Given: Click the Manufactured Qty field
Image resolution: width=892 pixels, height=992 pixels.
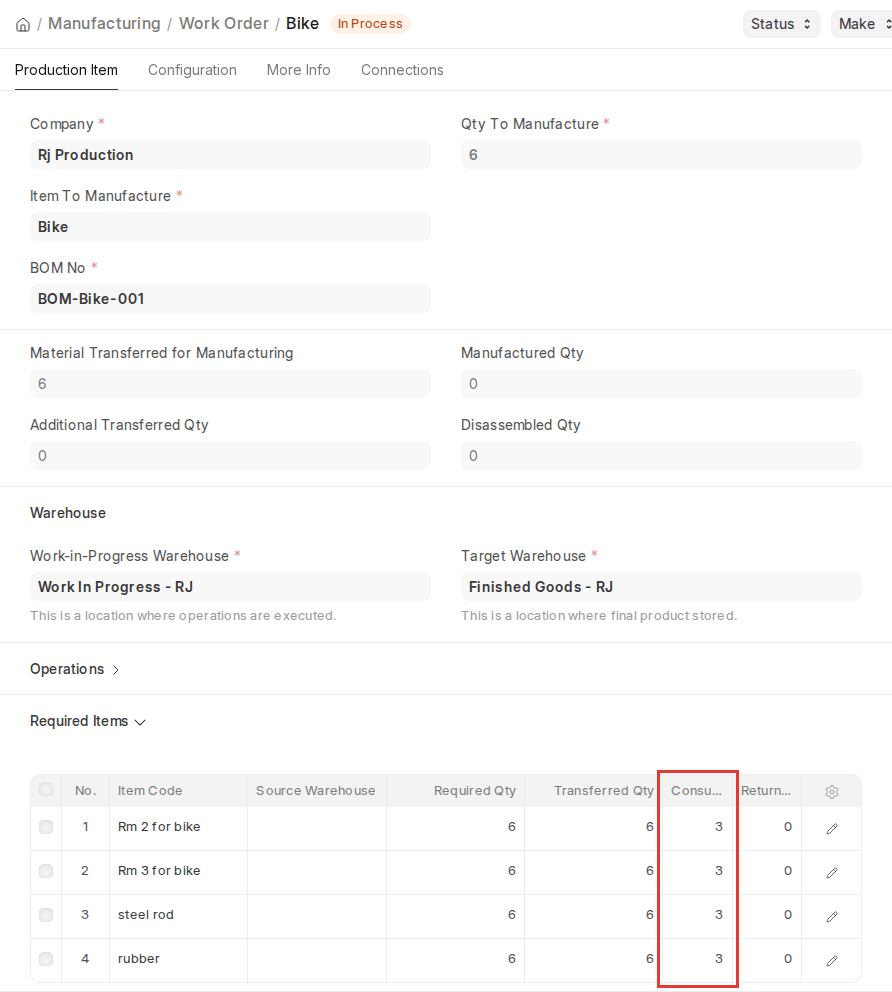Looking at the screenshot, I should coord(661,383).
